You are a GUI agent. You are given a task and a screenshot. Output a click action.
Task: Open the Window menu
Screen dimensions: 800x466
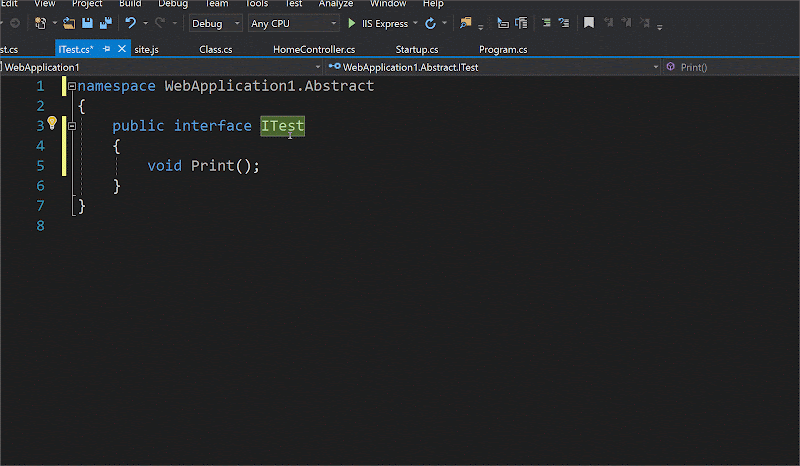pyautogui.click(x=388, y=4)
